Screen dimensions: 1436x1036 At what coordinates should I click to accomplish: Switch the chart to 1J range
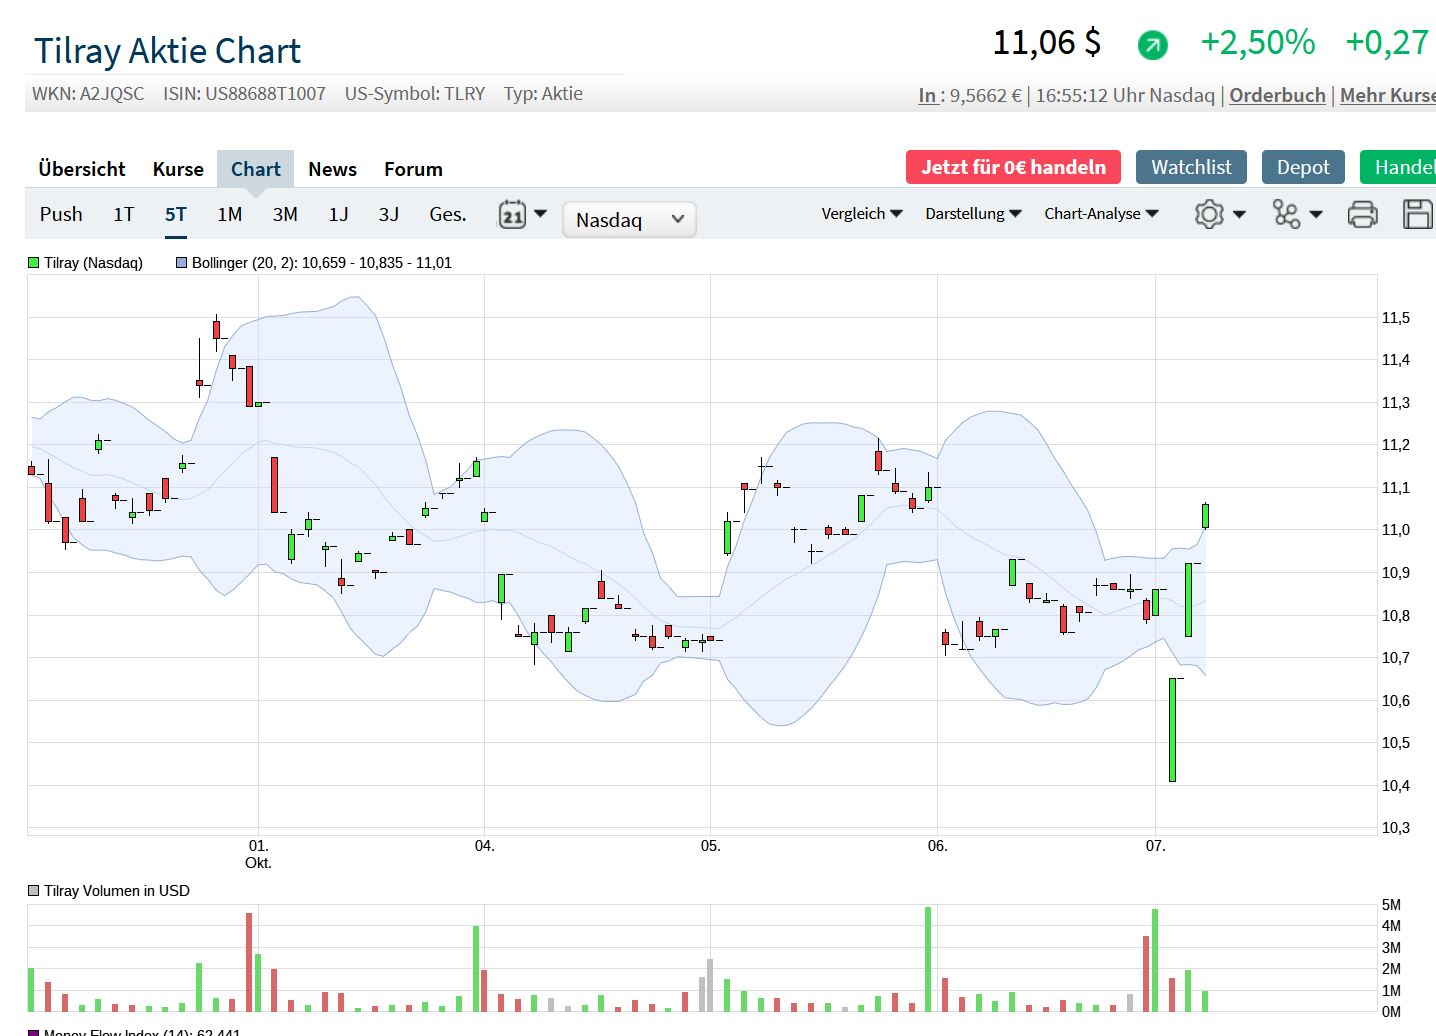pyautogui.click(x=339, y=214)
